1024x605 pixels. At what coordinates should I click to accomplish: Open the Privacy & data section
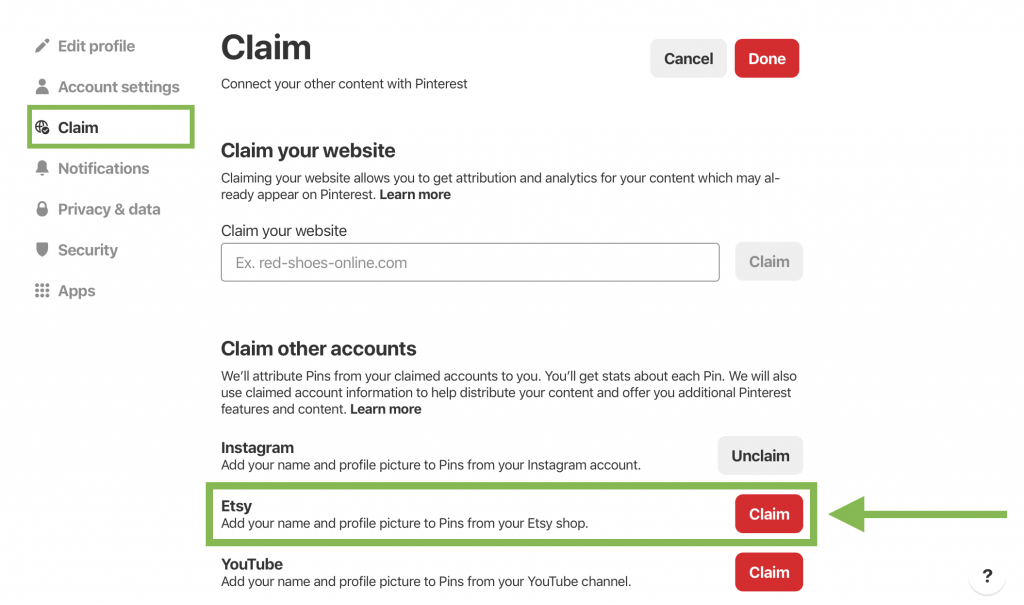109,210
